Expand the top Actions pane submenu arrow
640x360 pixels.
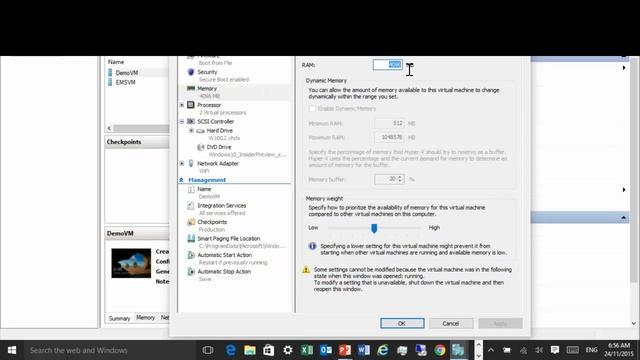tap(624, 68)
